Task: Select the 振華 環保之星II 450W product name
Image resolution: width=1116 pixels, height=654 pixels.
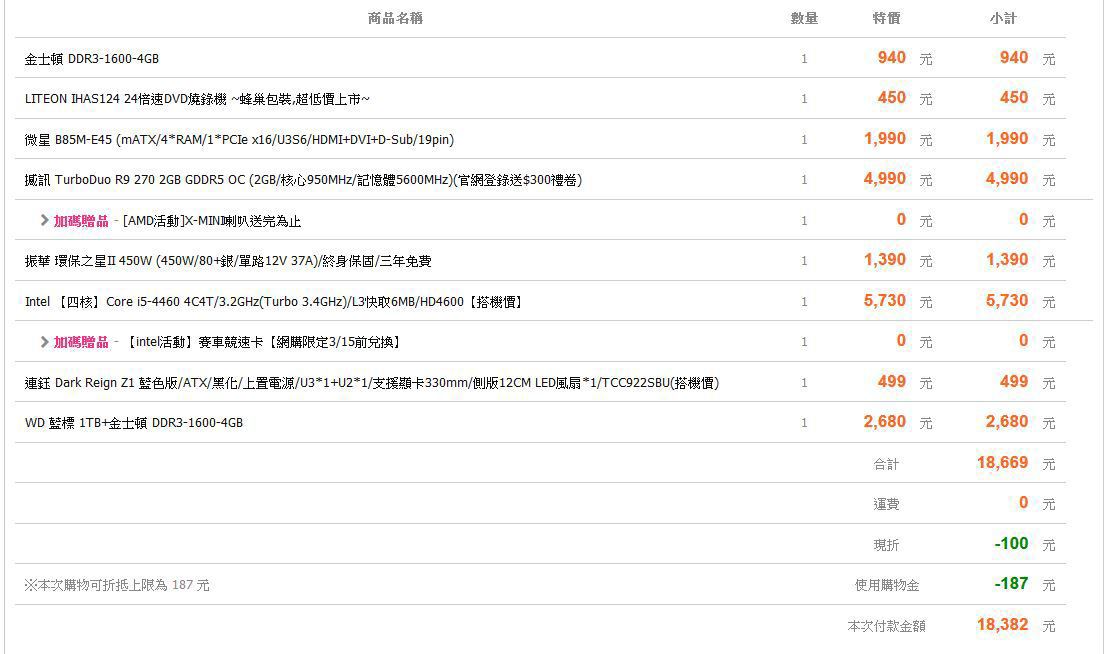Action: point(228,261)
